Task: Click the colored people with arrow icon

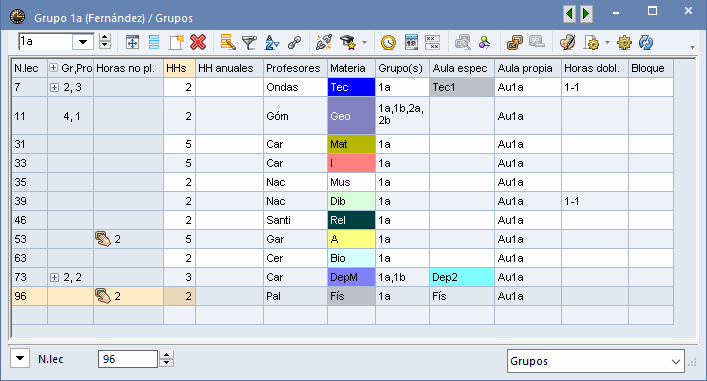Action: tap(484, 42)
